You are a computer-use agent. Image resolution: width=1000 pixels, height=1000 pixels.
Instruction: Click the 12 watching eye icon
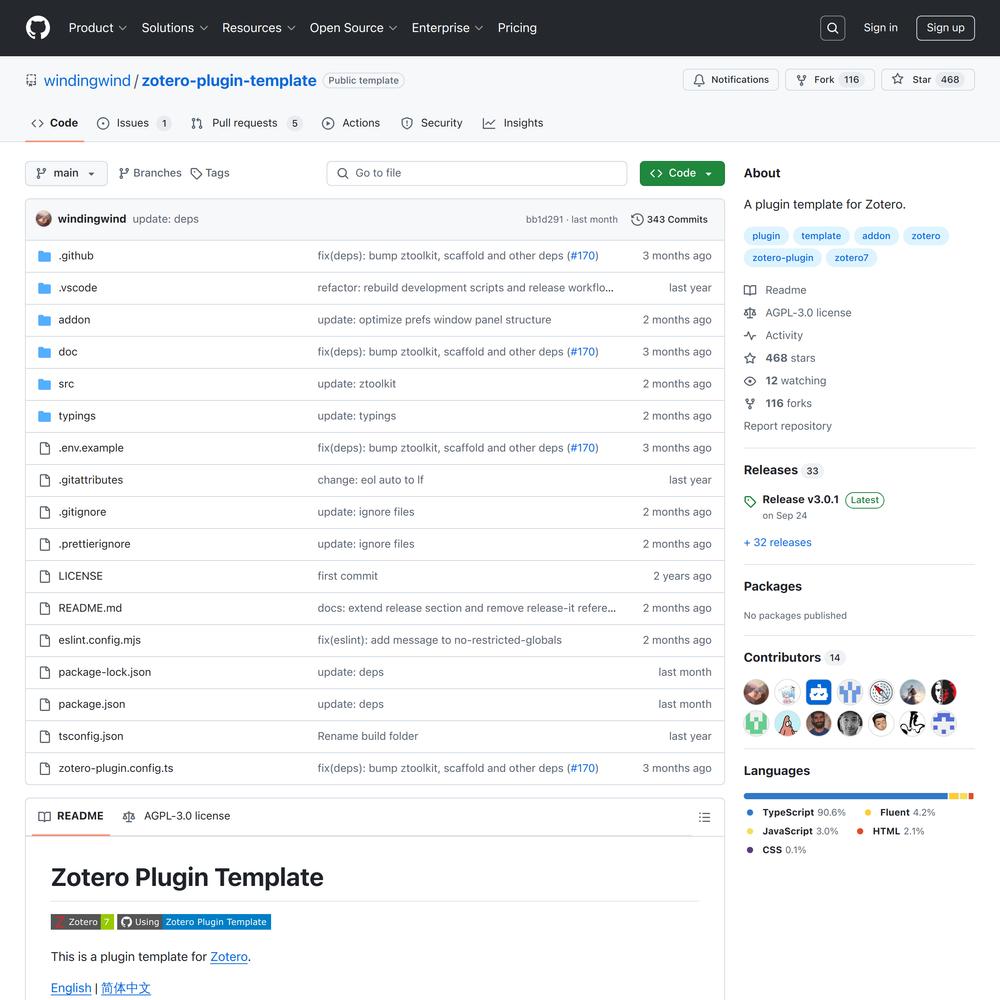pyautogui.click(x=750, y=381)
